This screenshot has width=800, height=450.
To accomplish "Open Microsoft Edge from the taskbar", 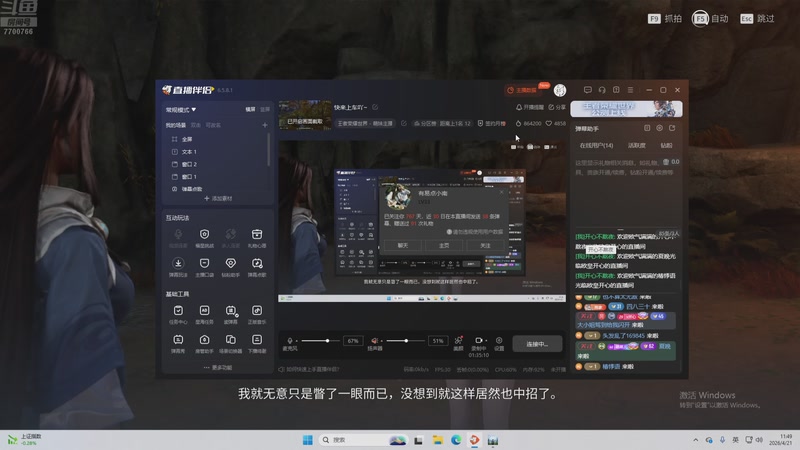I will [x=456, y=440].
